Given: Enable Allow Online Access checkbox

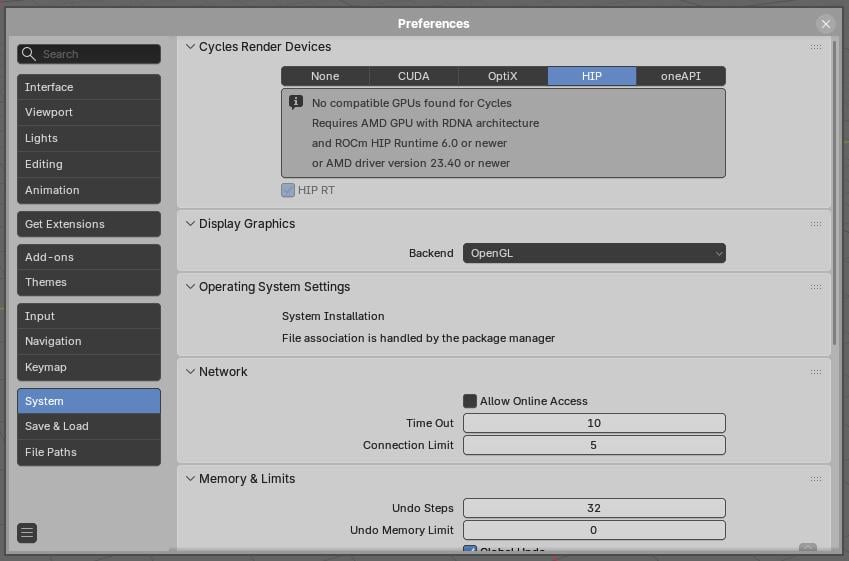Looking at the screenshot, I should pyautogui.click(x=470, y=401).
